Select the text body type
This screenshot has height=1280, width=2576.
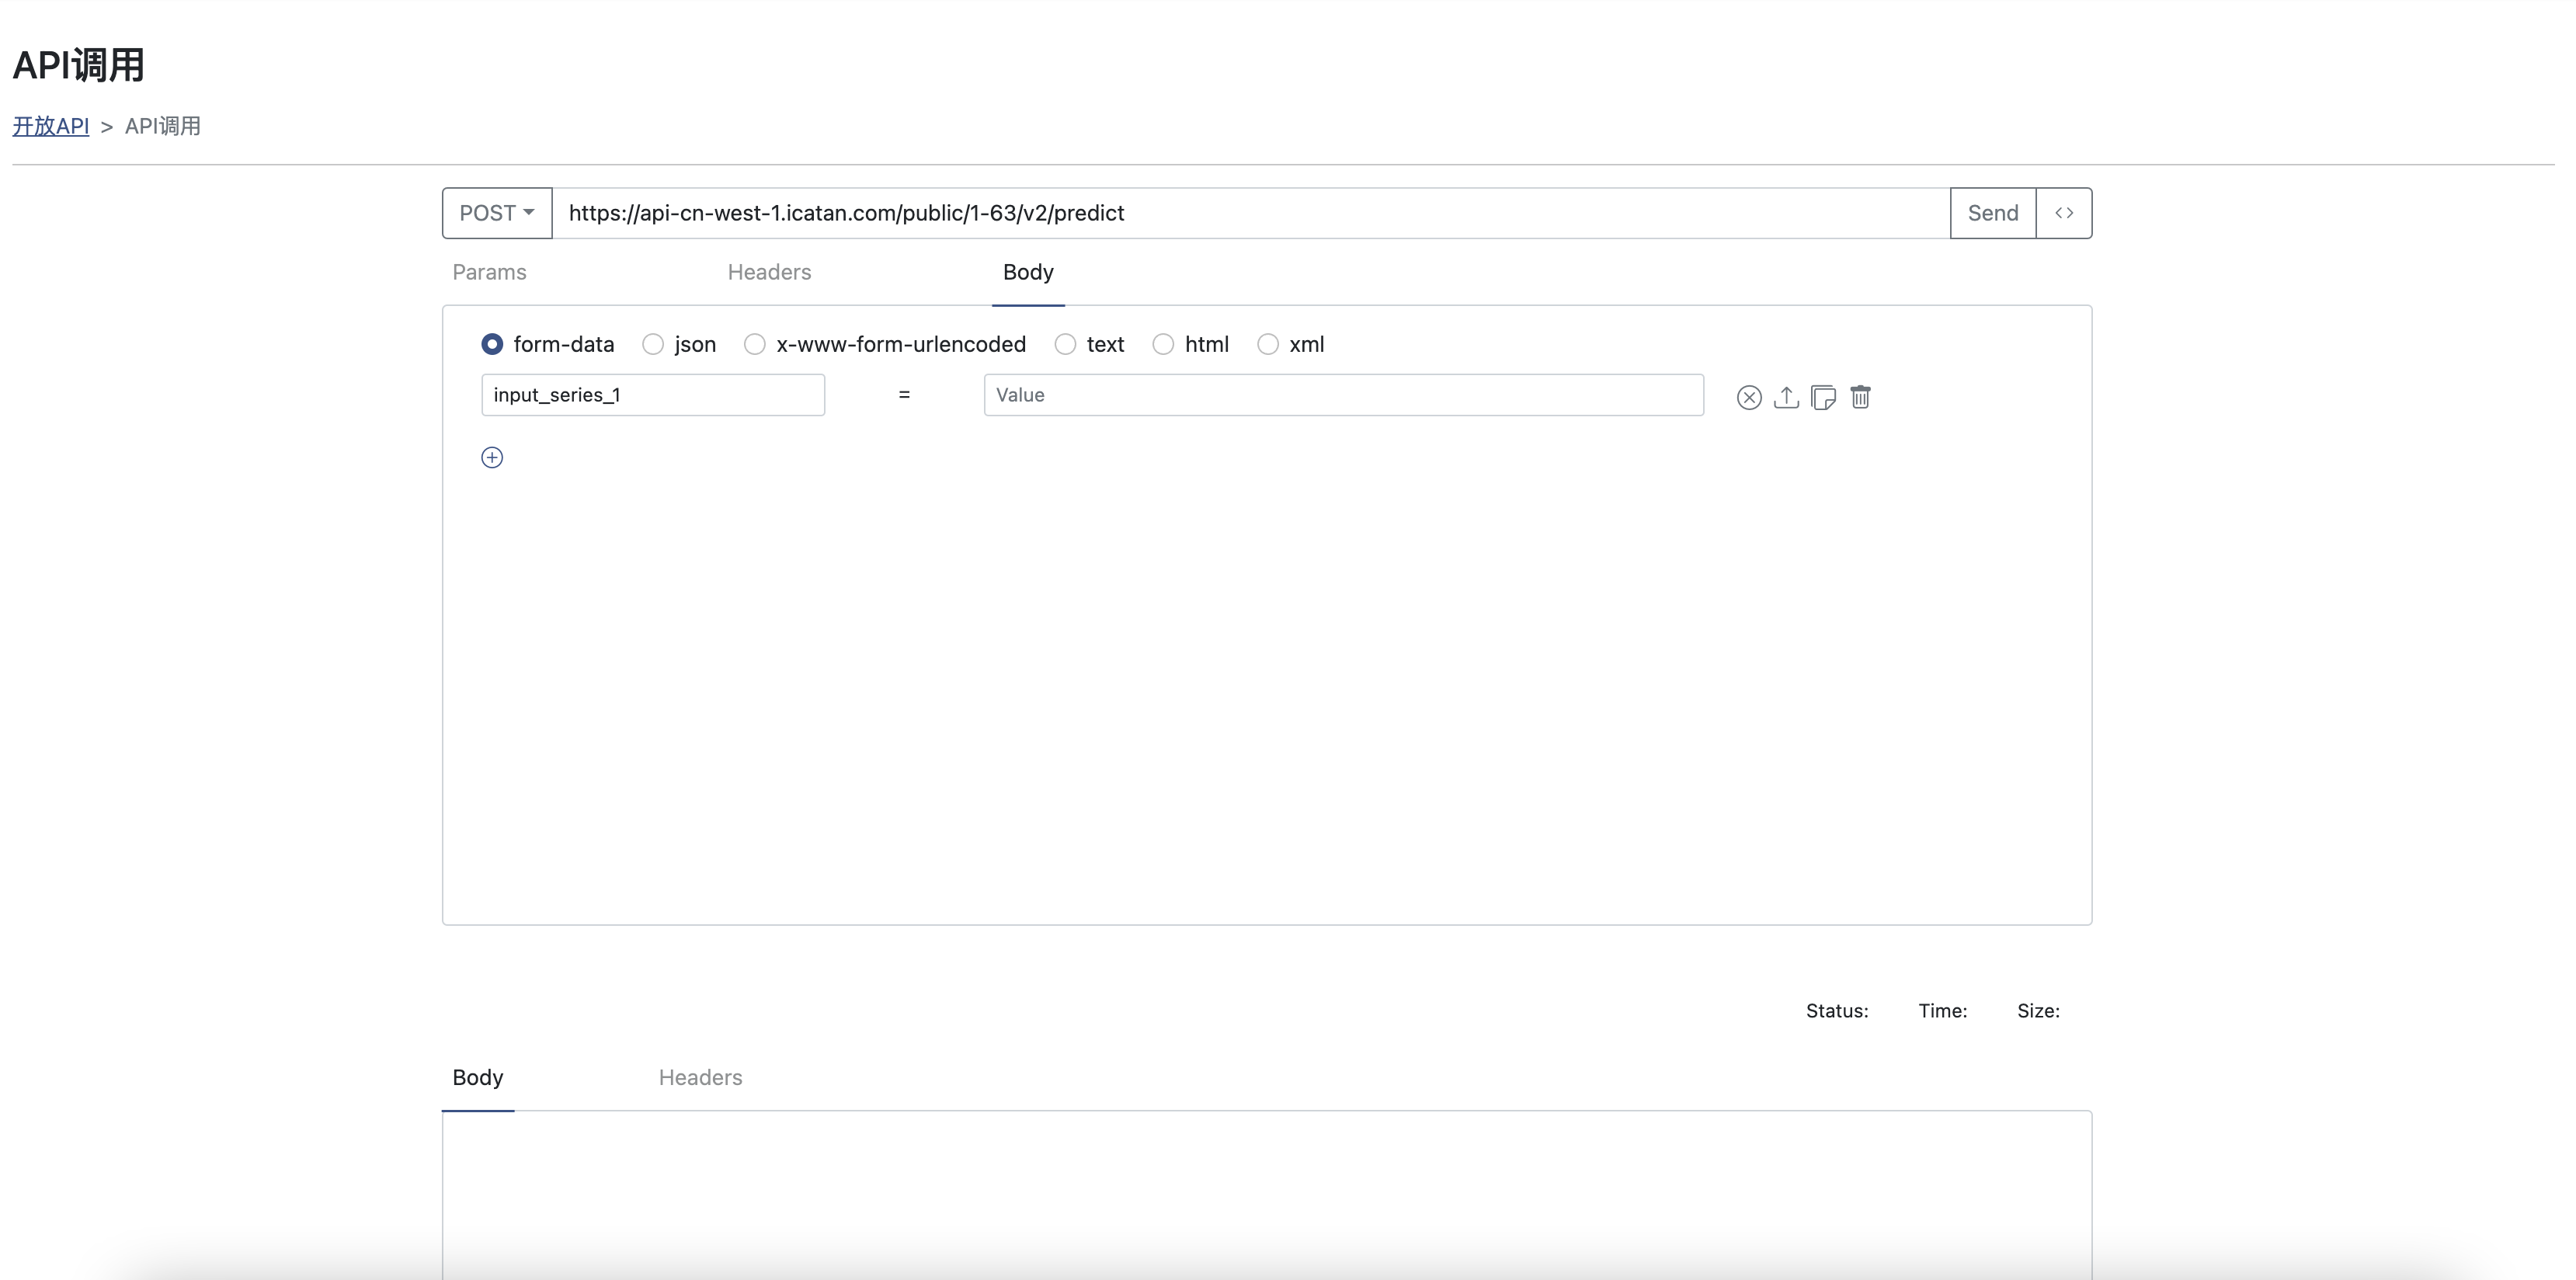click(x=1065, y=344)
